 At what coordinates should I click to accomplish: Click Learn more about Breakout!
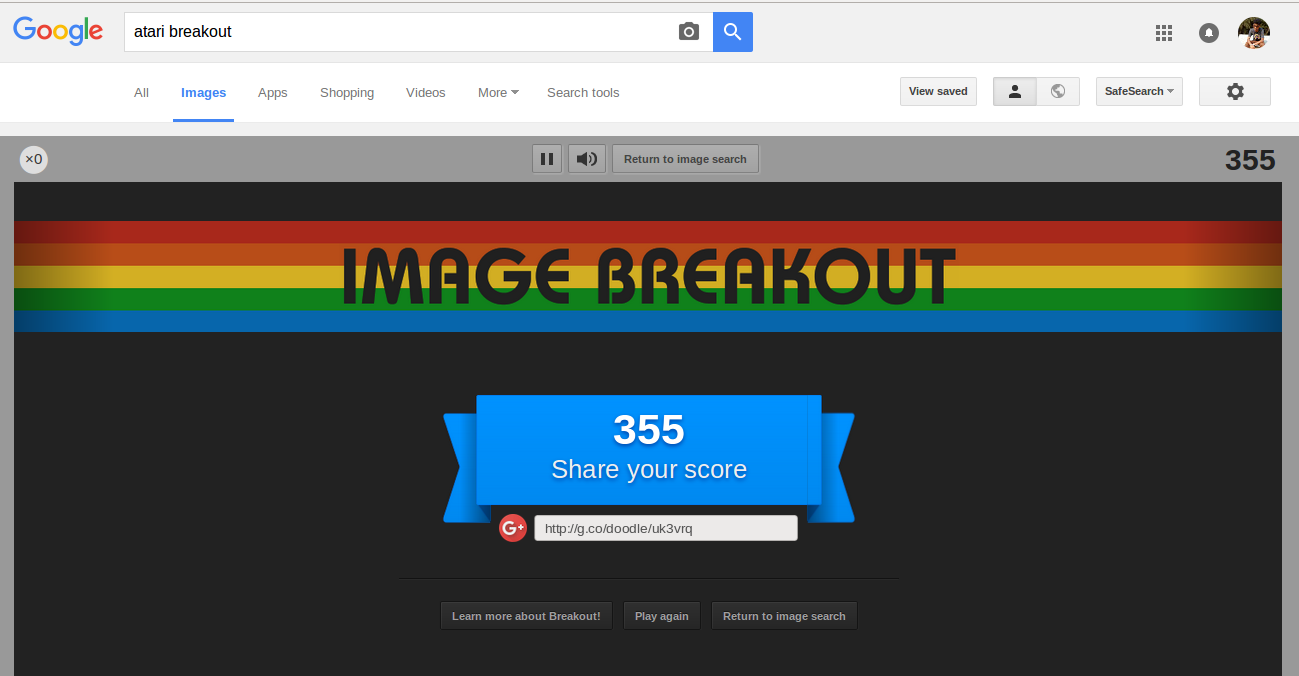(526, 616)
